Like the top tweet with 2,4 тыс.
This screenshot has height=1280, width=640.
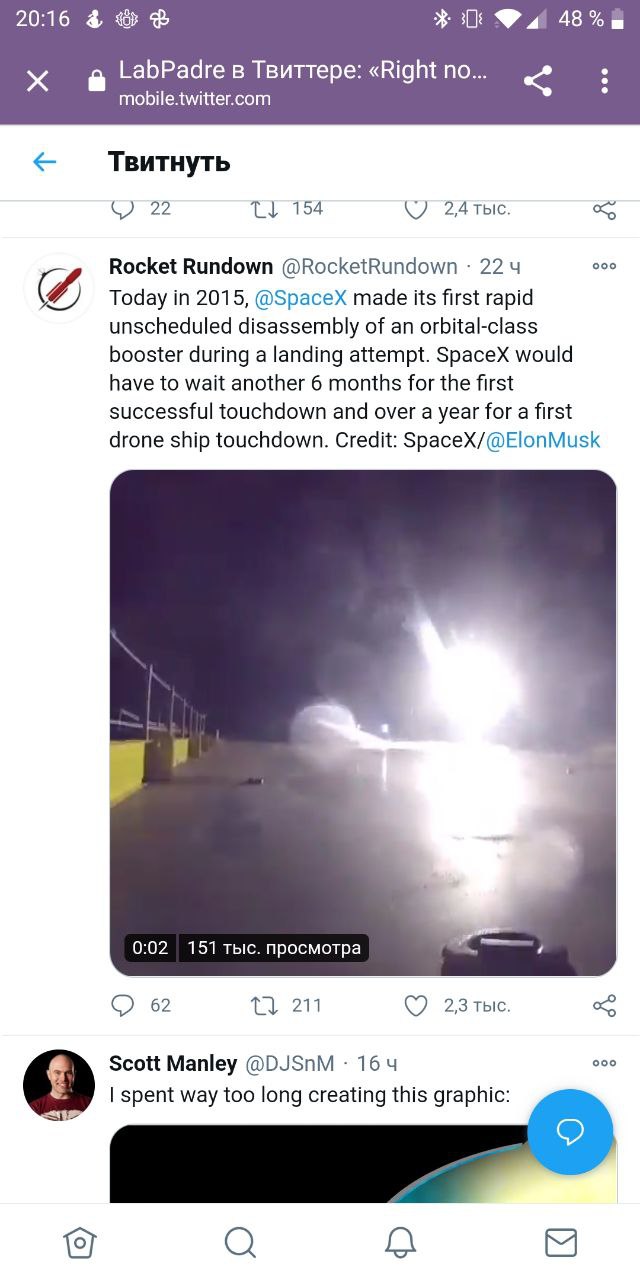coord(416,208)
